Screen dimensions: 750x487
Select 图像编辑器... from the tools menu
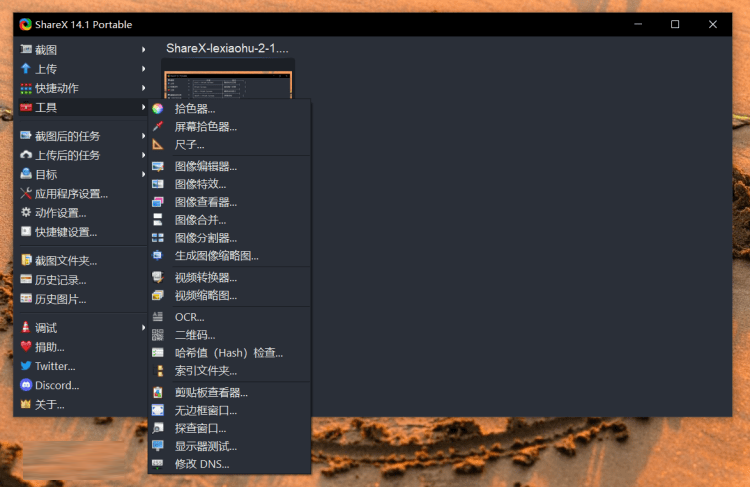230,166
